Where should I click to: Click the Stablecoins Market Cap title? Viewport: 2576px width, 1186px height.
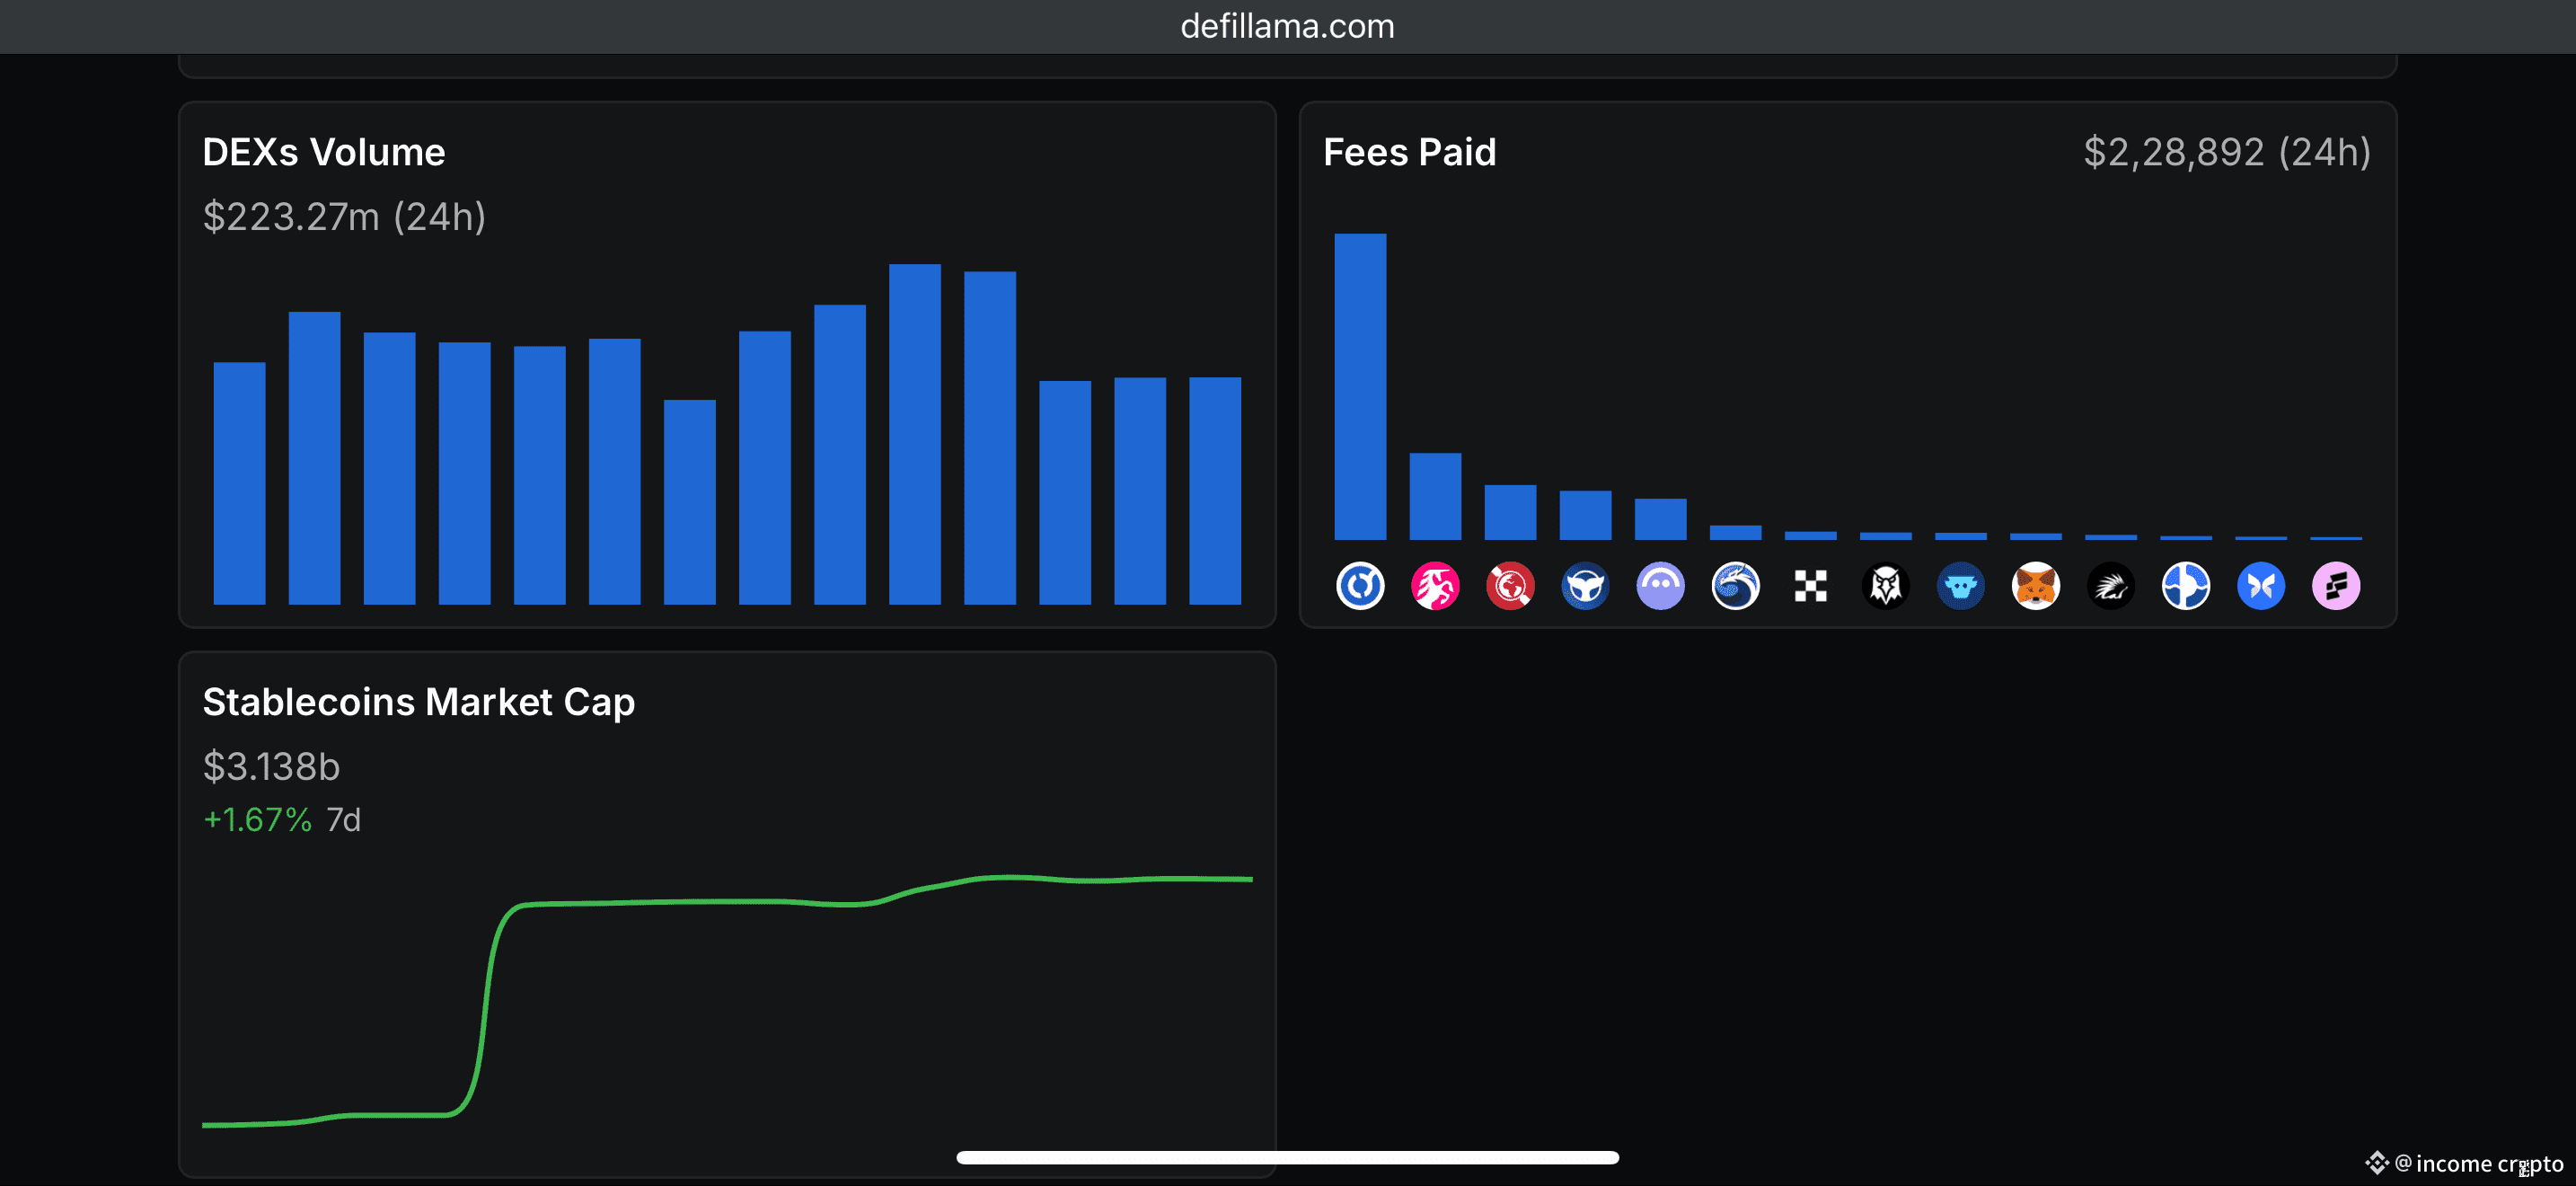click(418, 702)
